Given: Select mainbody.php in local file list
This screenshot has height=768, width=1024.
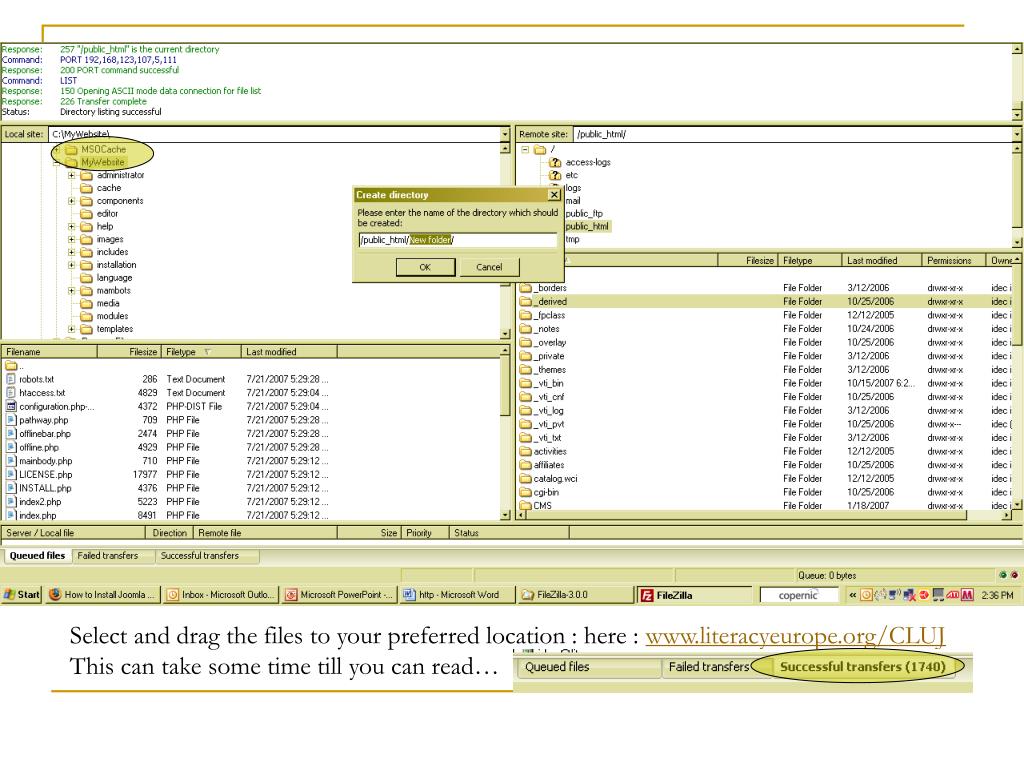Looking at the screenshot, I should (x=46, y=461).
